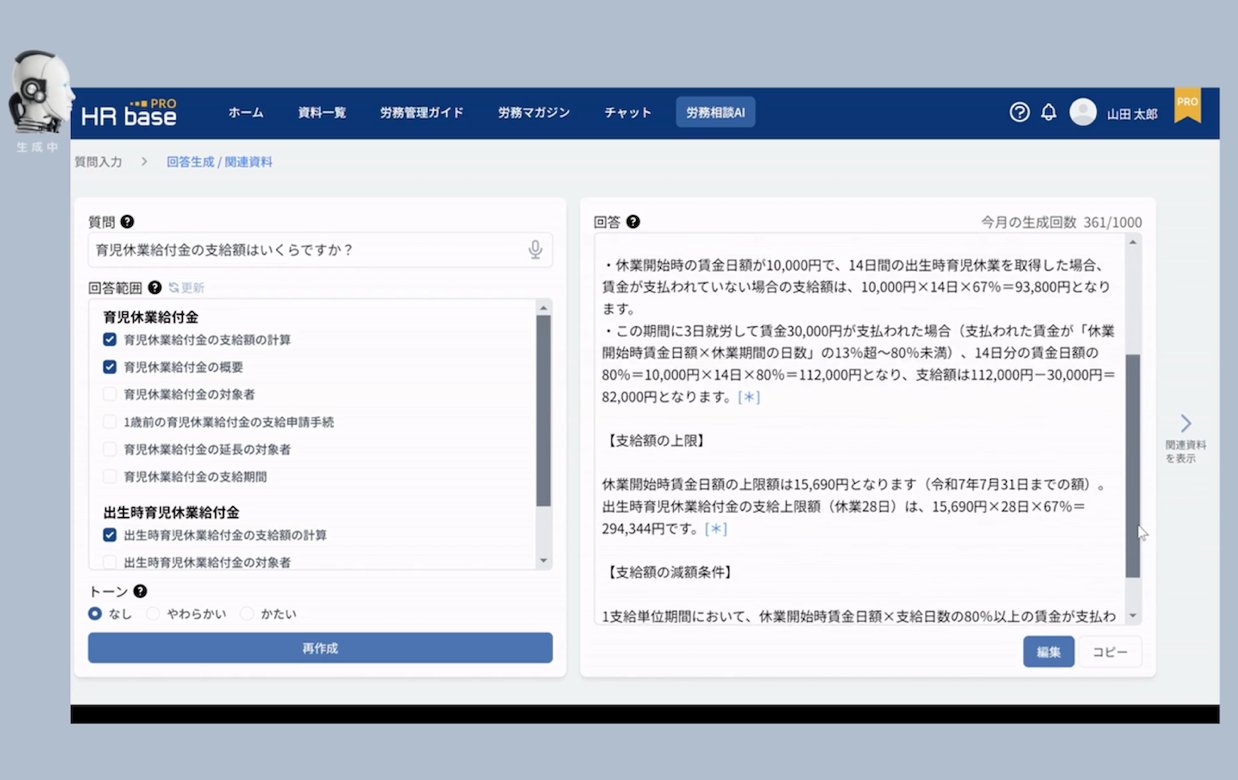Check 1歳前の育児休業給付金の支給申請手続

click(x=110, y=422)
